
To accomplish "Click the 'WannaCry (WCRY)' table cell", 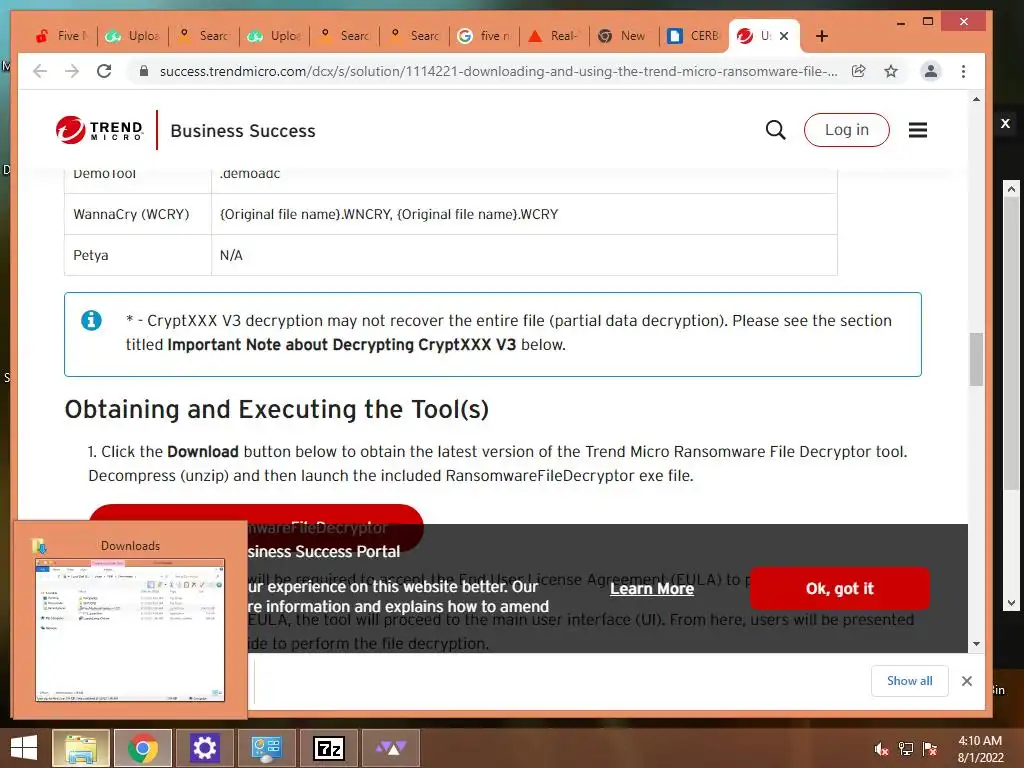I will (x=138, y=214).
